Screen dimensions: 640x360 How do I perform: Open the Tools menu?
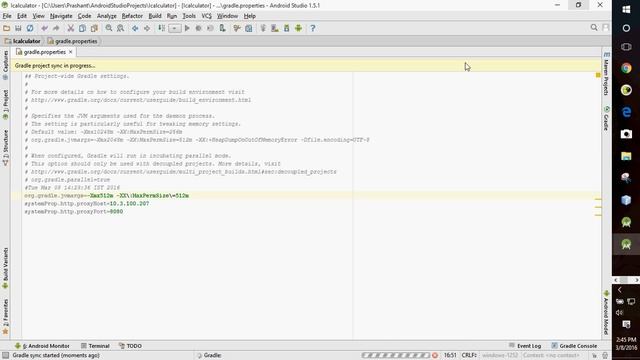189,16
